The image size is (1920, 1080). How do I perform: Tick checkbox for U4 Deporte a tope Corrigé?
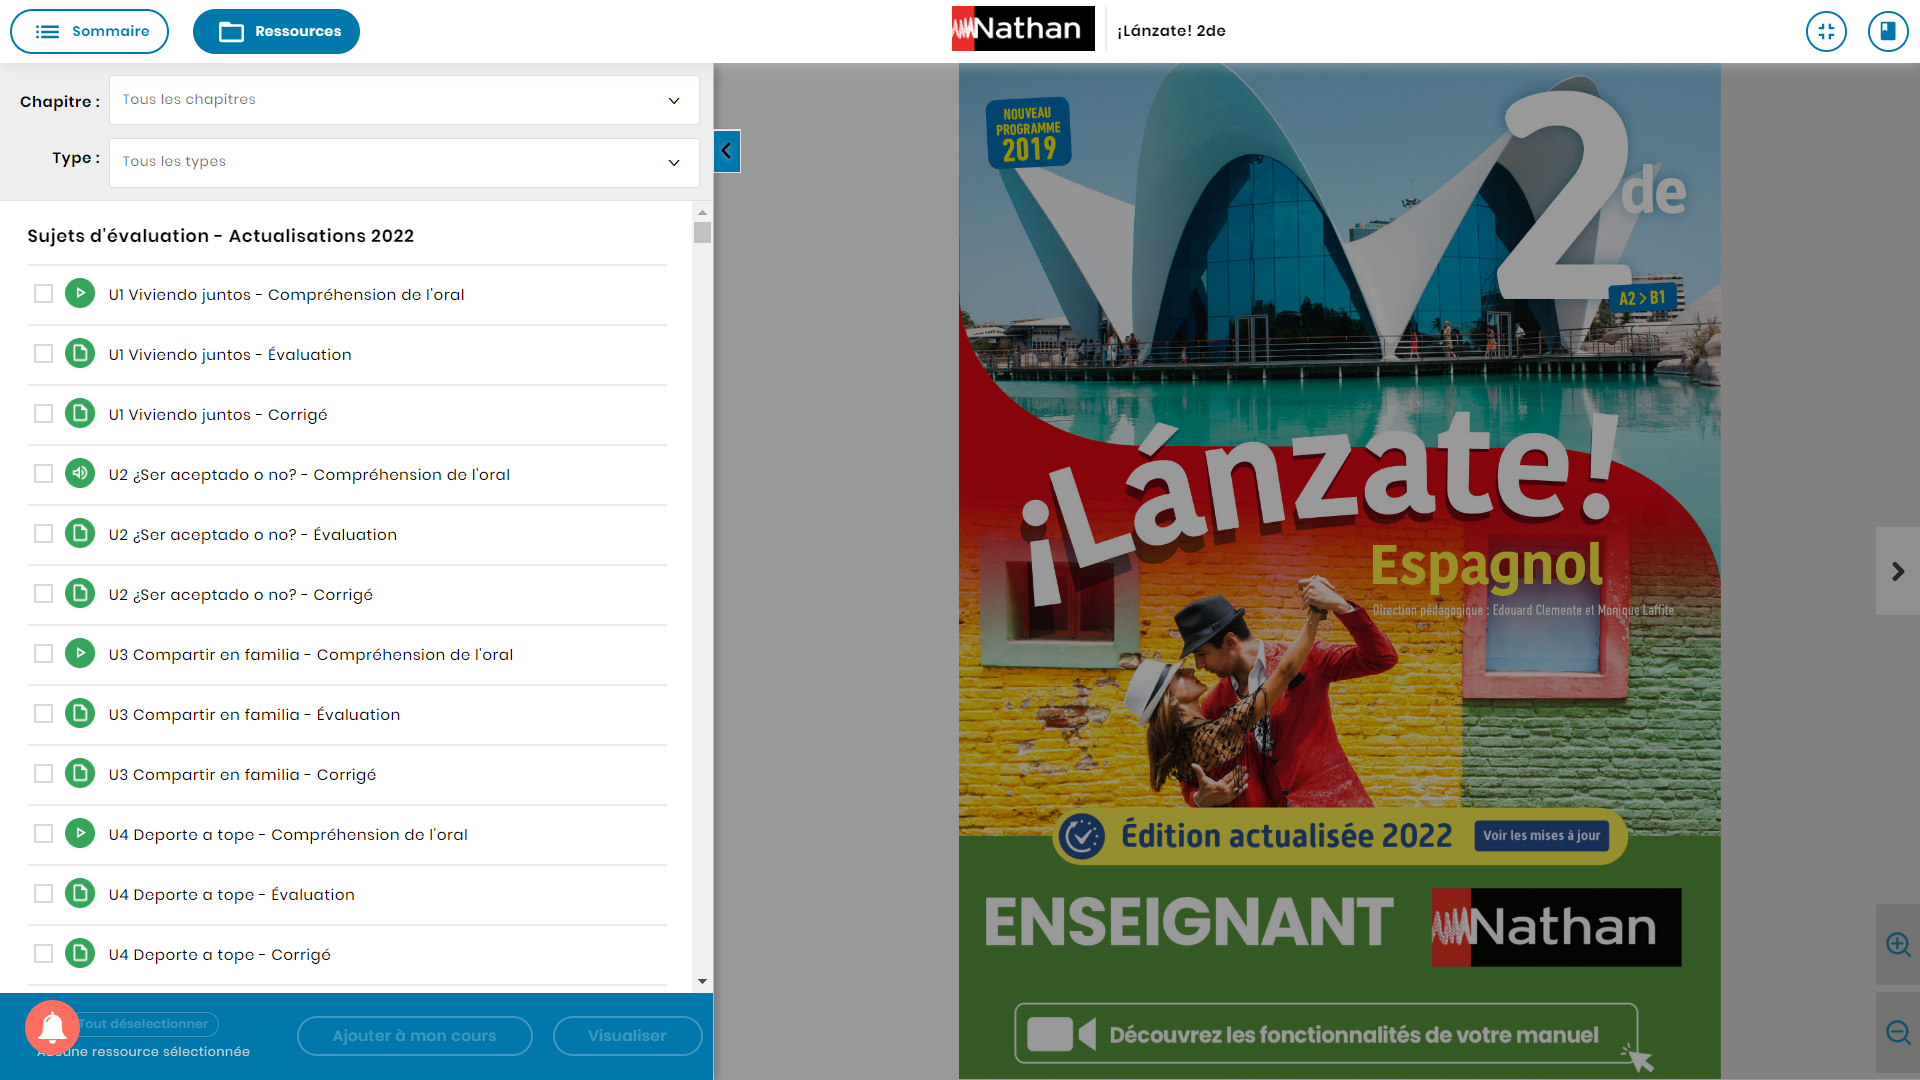click(x=43, y=954)
